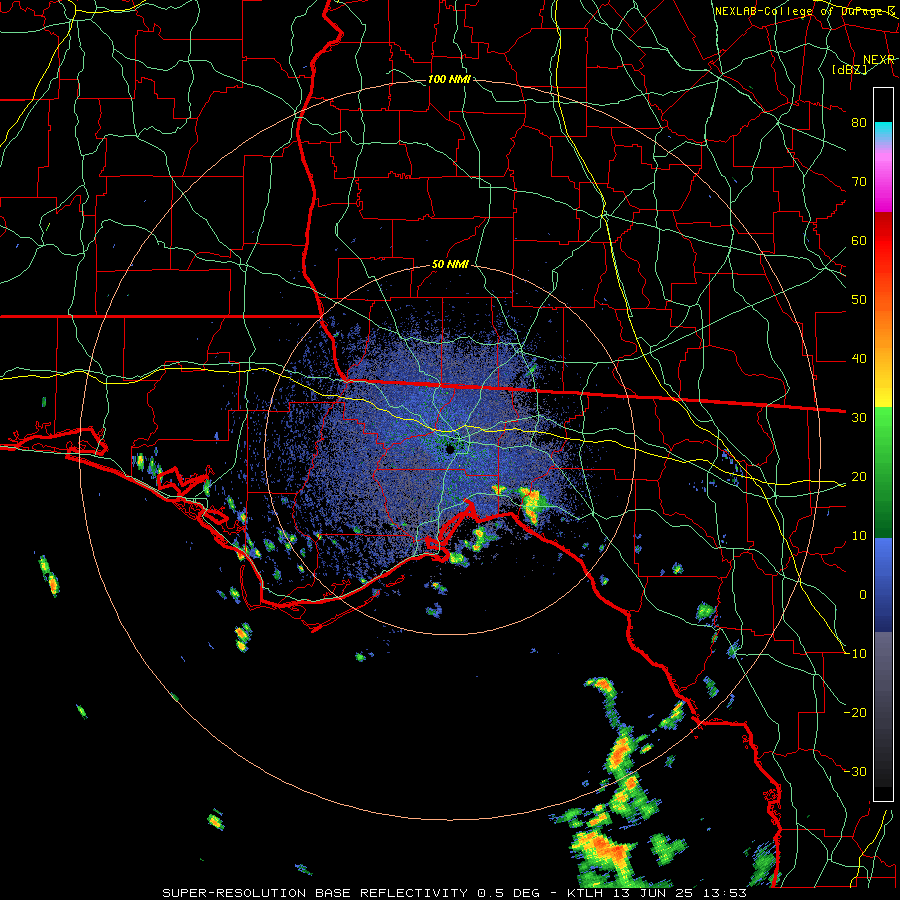Click the -10 value on the dBZ scale
Screen dimensions: 900x900
point(856,654)
